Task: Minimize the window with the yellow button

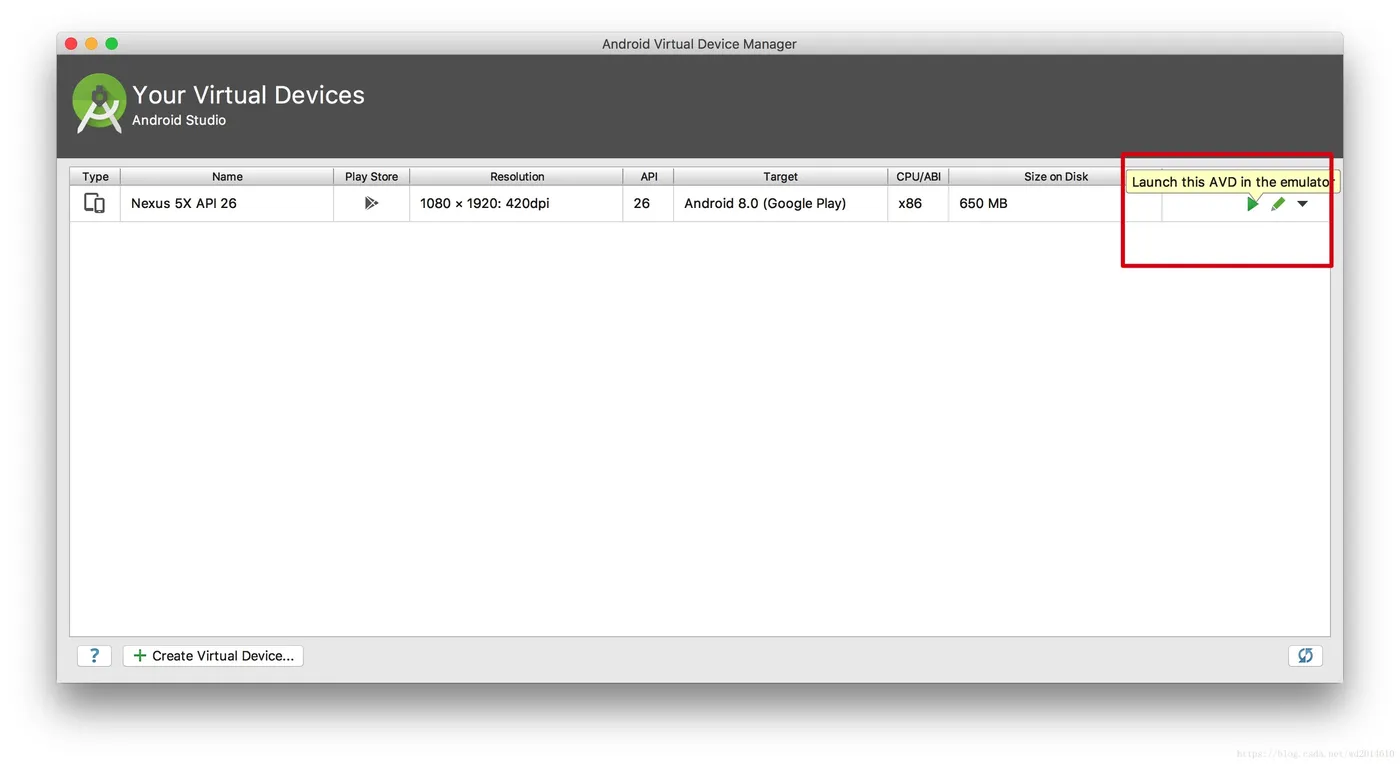Action: click(x=91, y=44)
